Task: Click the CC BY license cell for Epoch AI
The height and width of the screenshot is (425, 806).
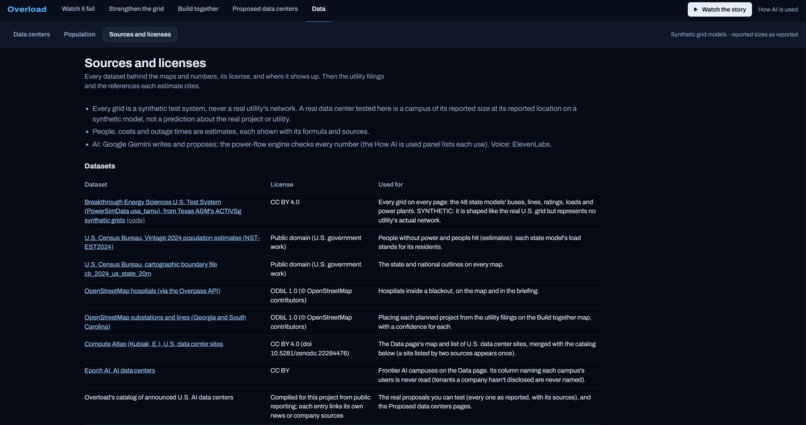Action: pos(280,371)
